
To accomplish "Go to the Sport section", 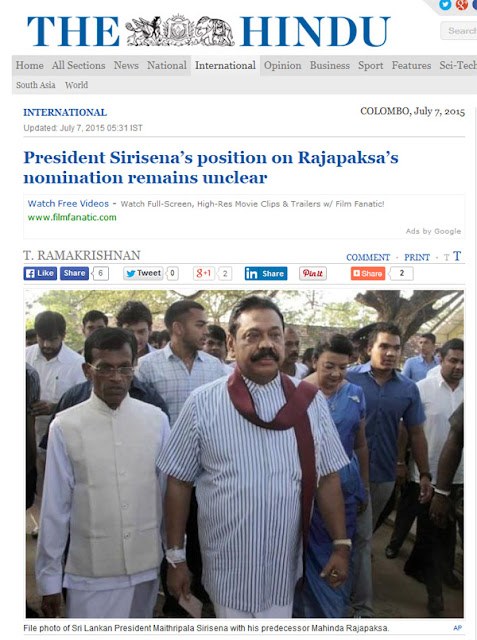I will tap(371, 65).
